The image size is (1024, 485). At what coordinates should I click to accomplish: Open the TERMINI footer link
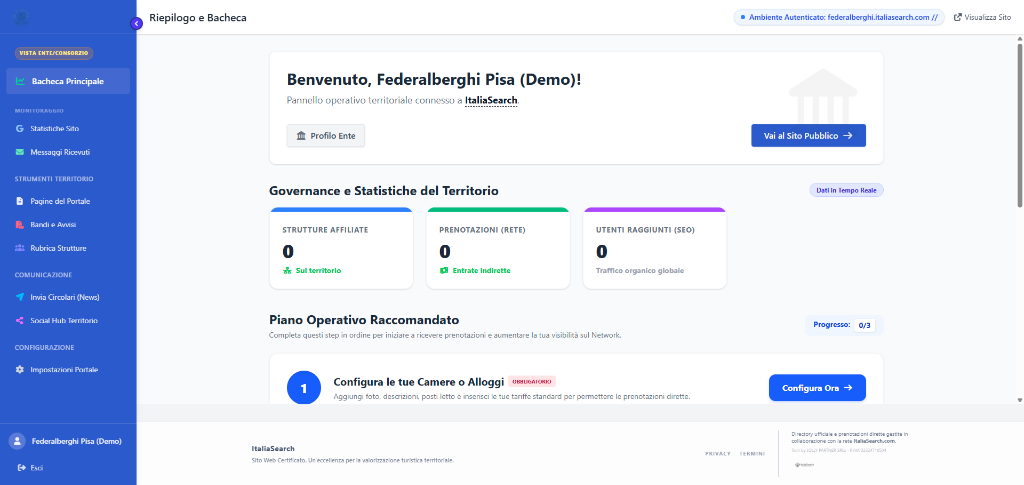pyautogui.click(x=752, y=454)
